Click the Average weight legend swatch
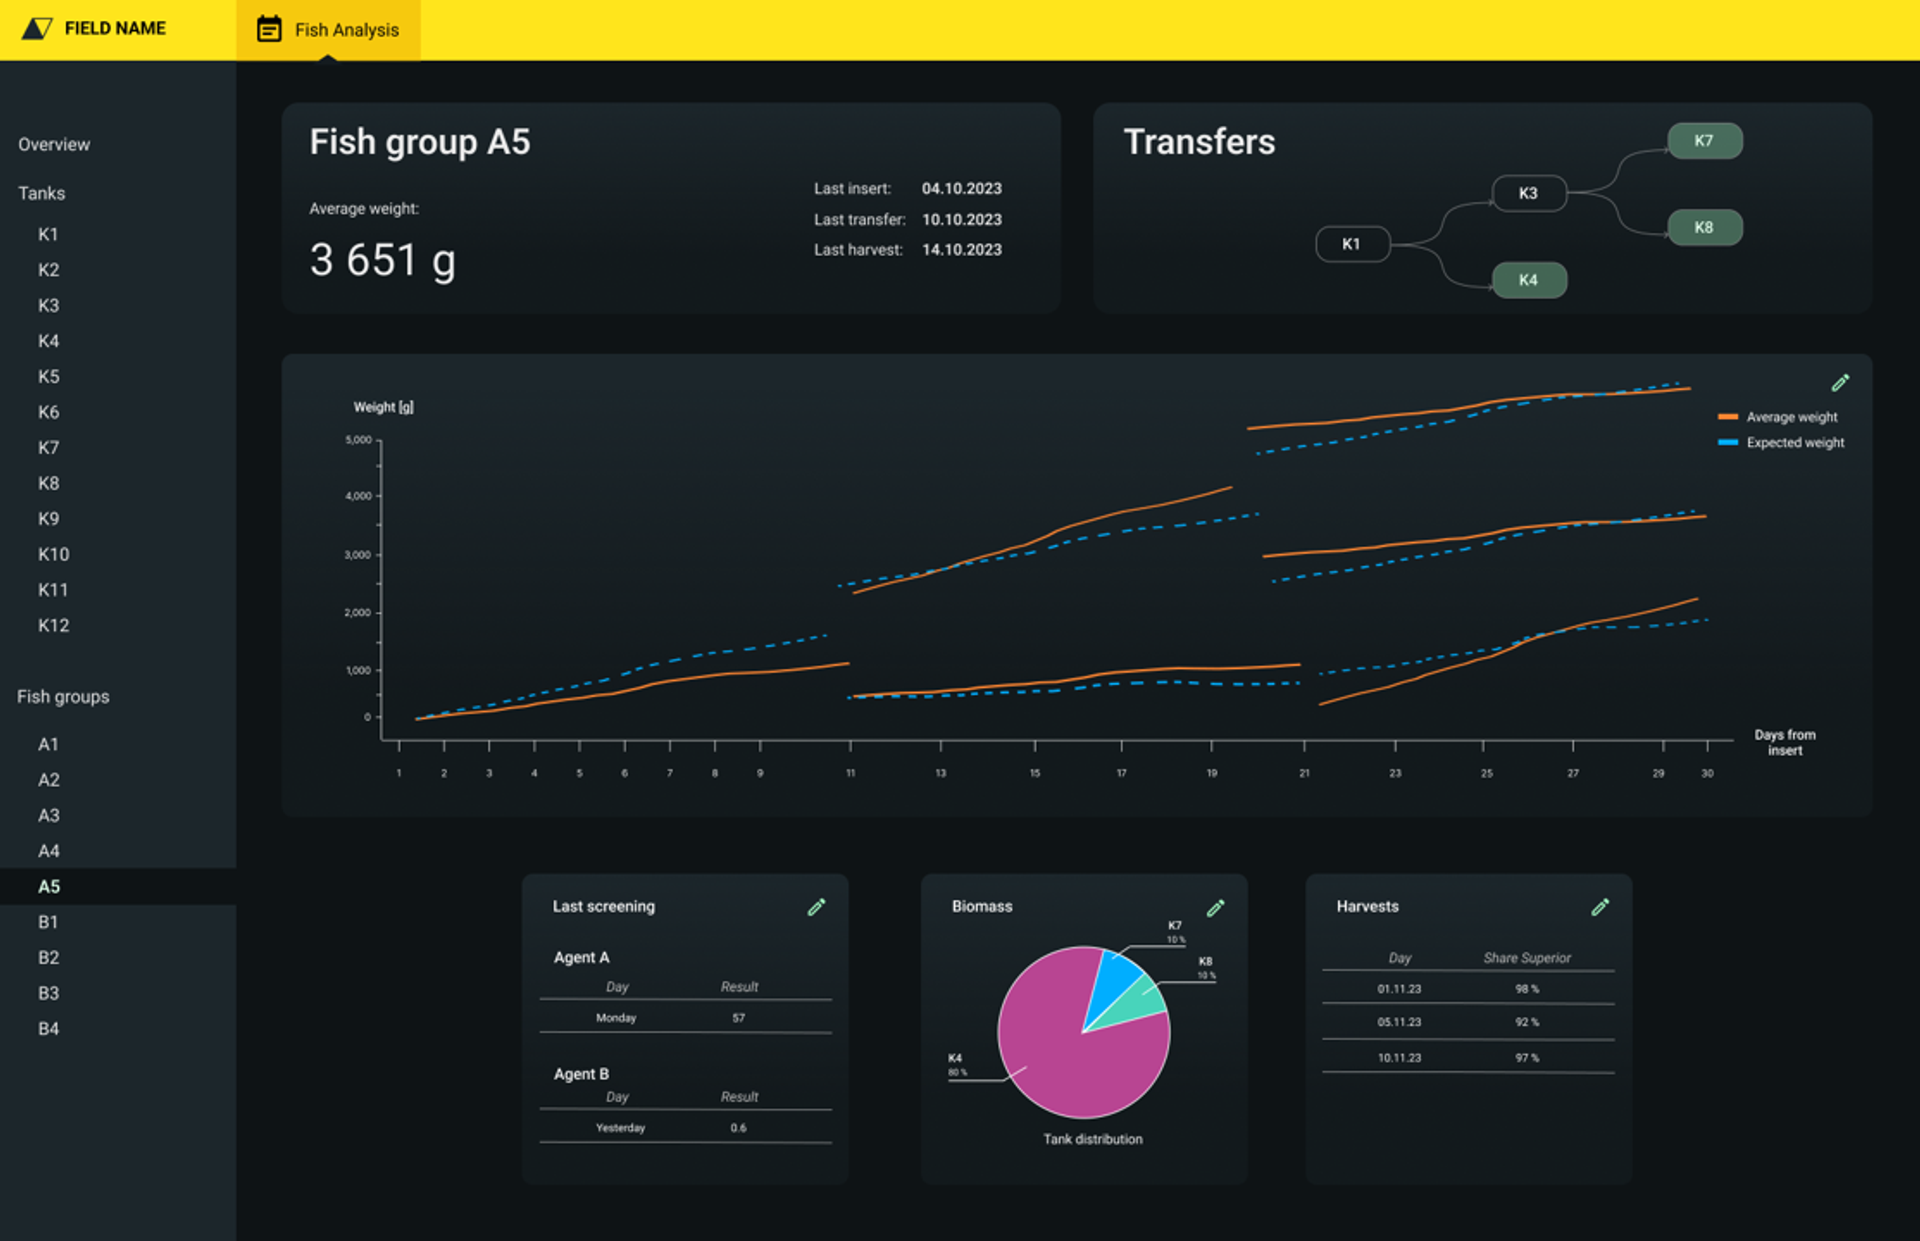This screenshot has width=1920, height=1241. point(1728,417)
